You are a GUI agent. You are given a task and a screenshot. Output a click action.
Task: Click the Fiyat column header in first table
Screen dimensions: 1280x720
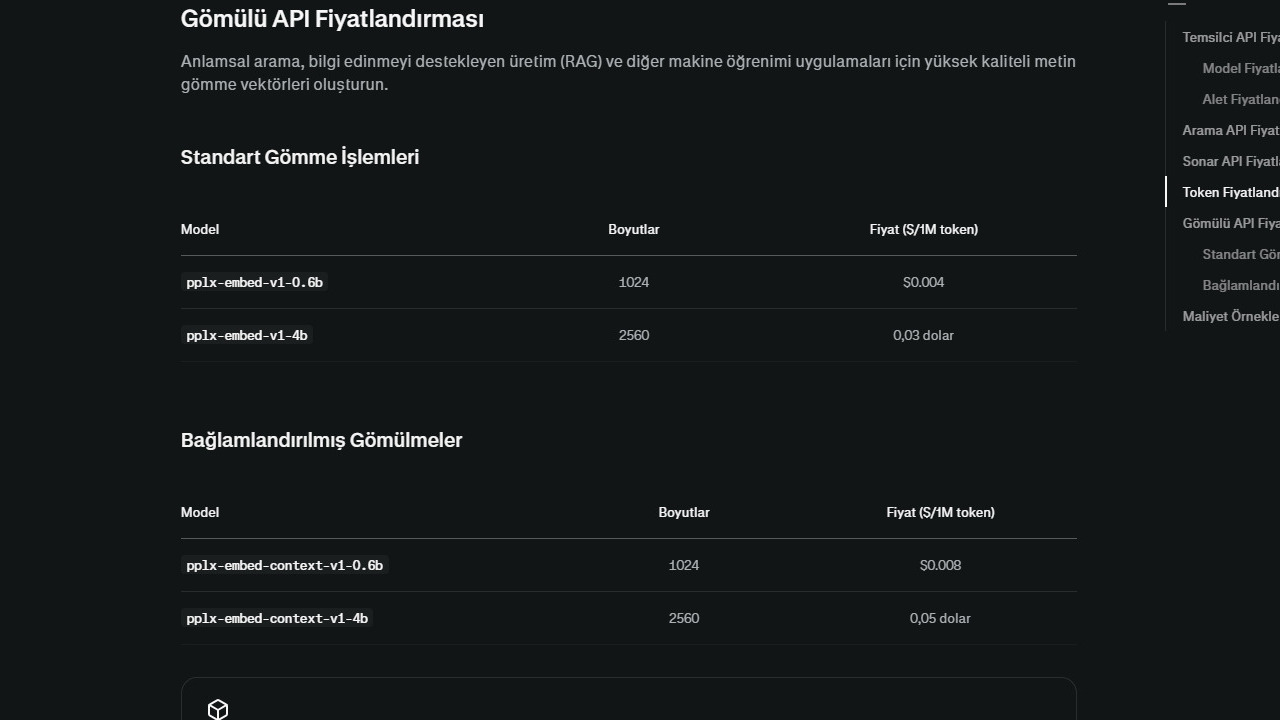click(x=924, y=229)
